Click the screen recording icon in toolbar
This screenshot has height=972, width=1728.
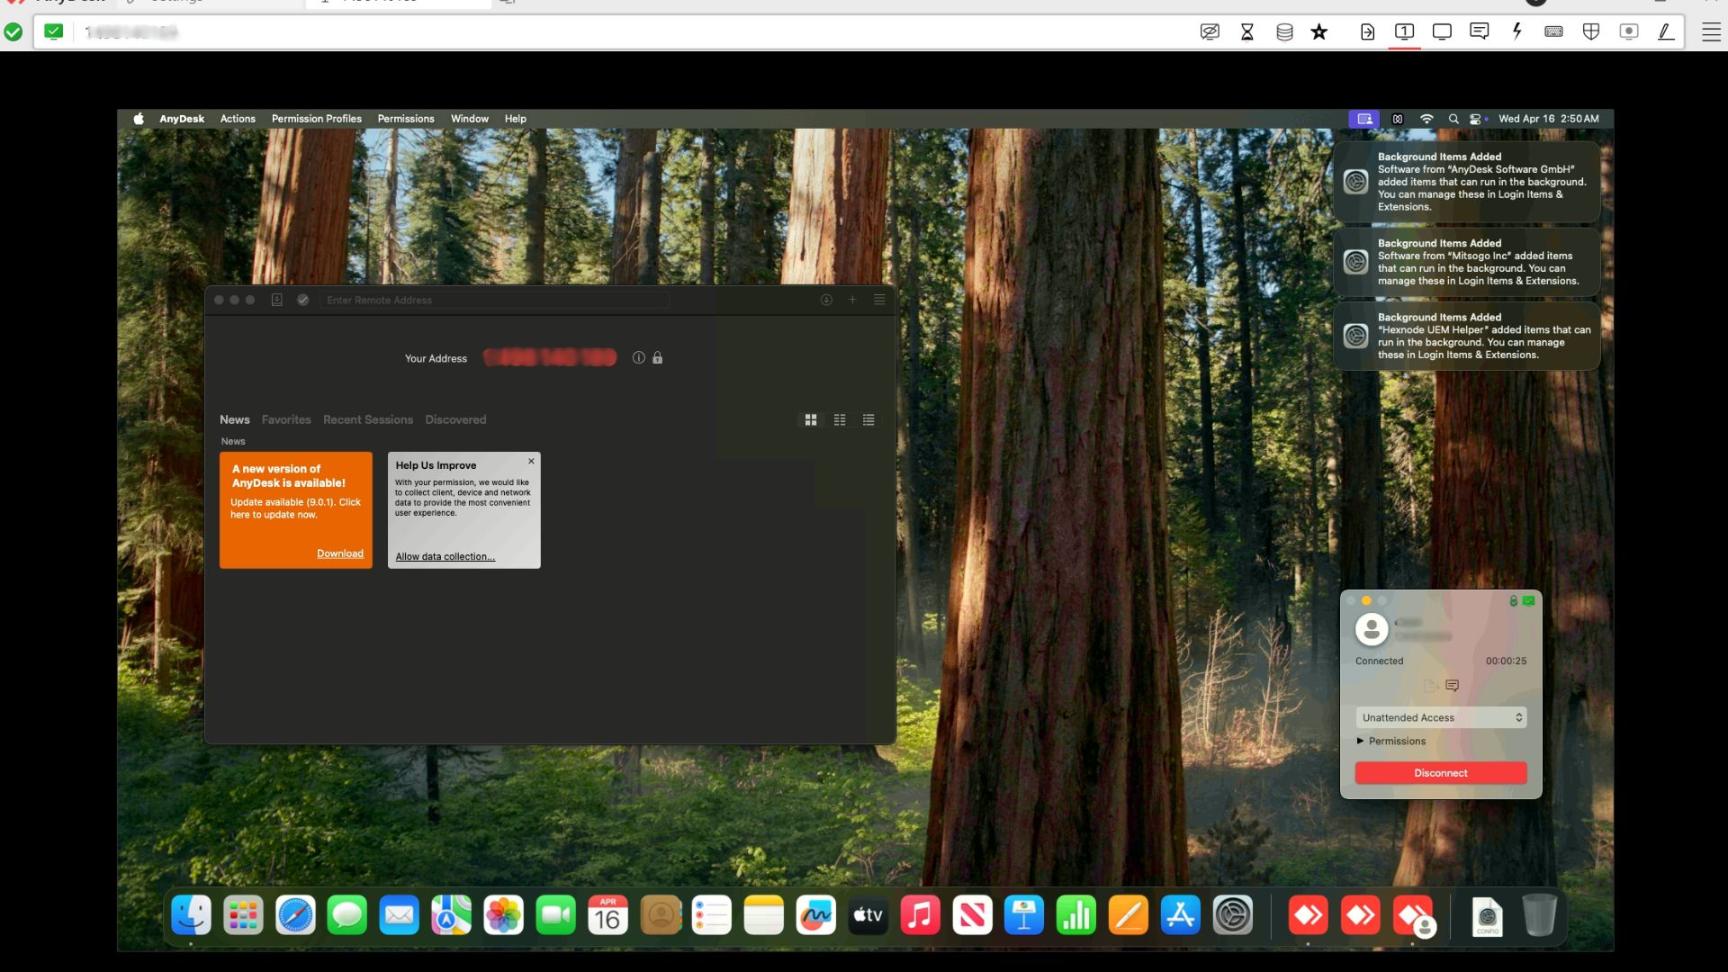coord(1629,32)
